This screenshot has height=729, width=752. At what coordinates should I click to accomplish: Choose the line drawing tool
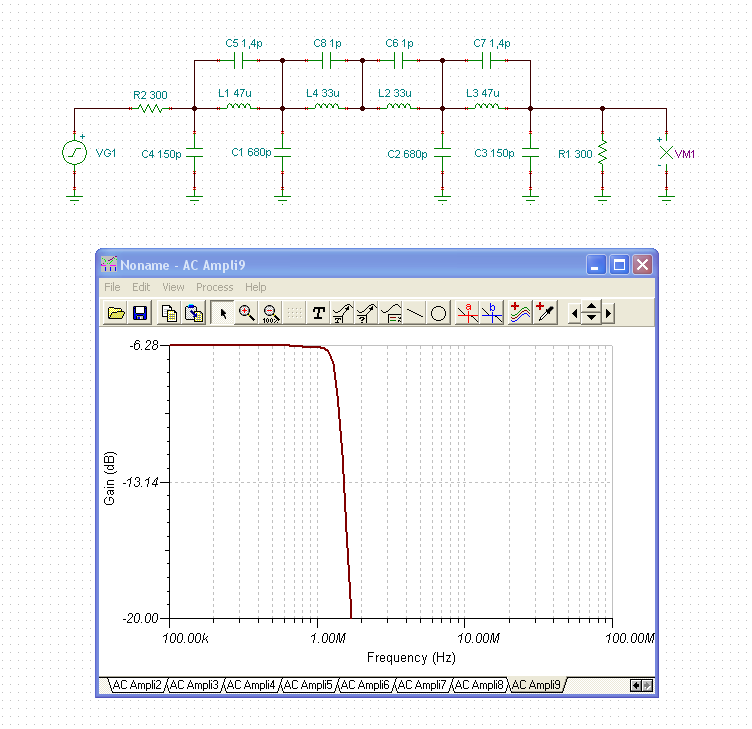[x=415, y=313]
